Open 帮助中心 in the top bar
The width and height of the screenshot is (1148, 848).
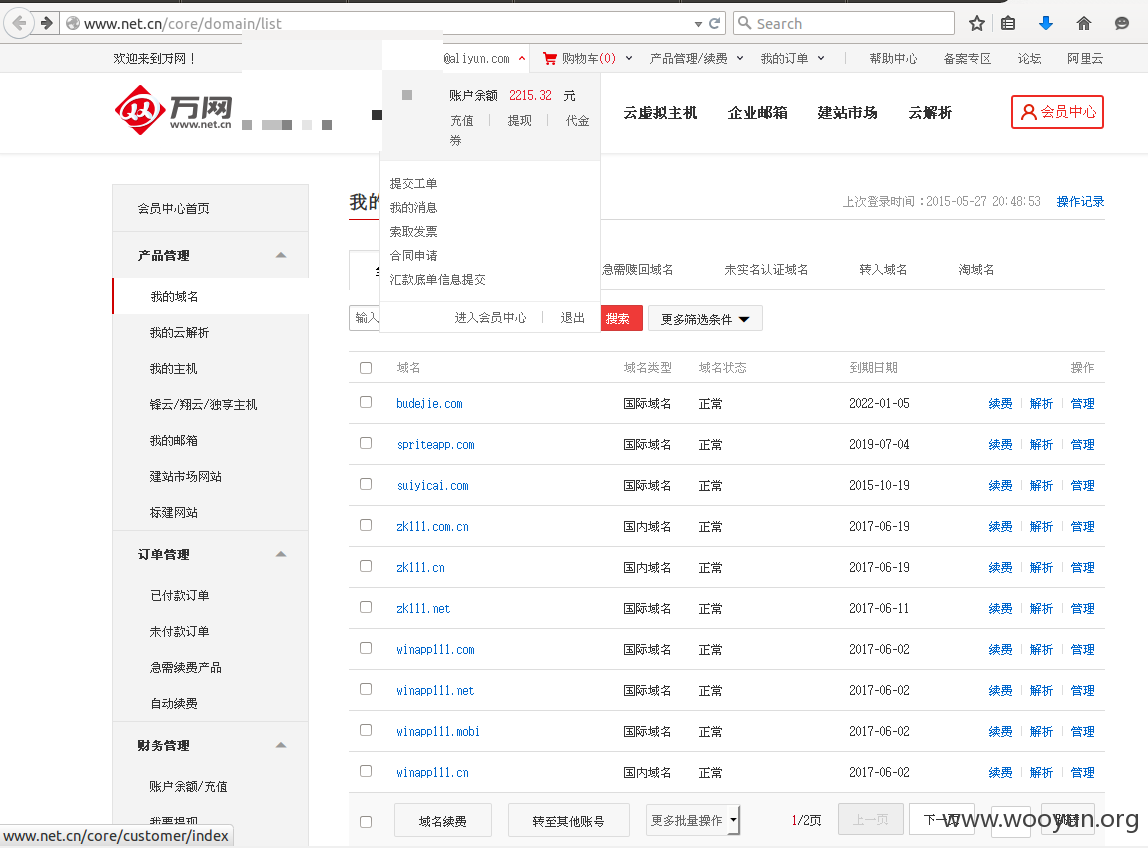click(x=892, y=58)
